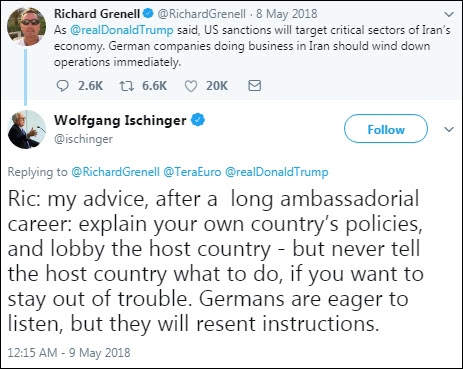Image resolution: width=463 pixels, height=369 pixels.
Task: Click the 12:15 AM - 9 May 2018 timestamp
Action: click(69, 353)
